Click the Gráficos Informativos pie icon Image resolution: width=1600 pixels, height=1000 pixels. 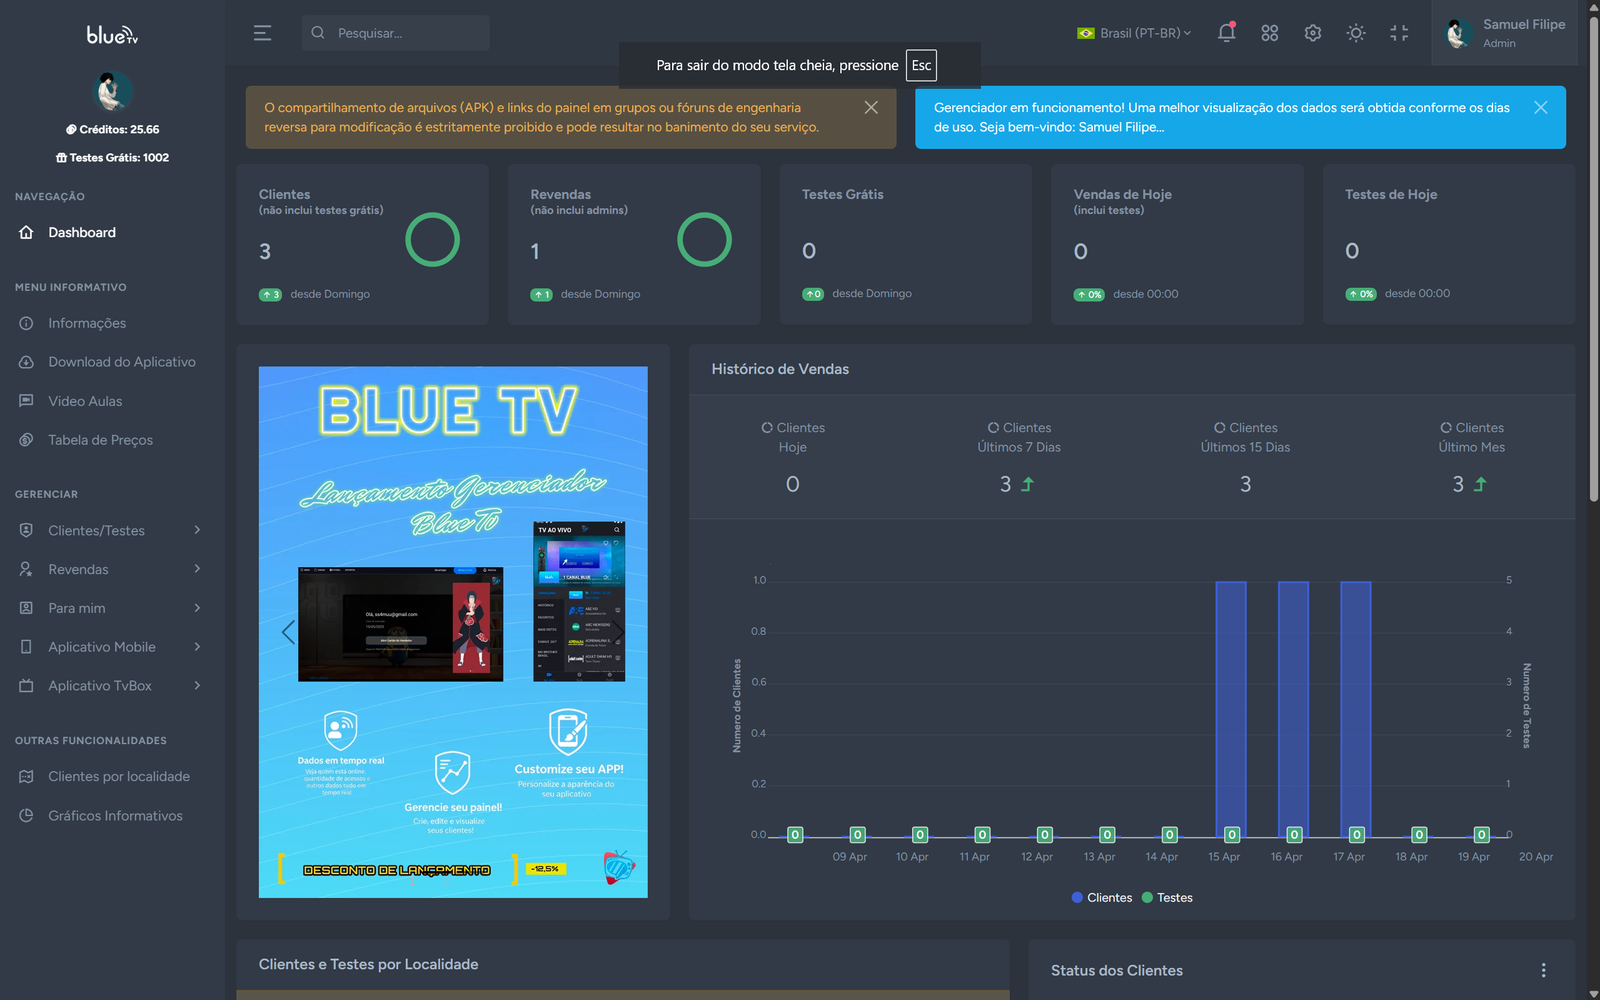click(x=26, y=816)
